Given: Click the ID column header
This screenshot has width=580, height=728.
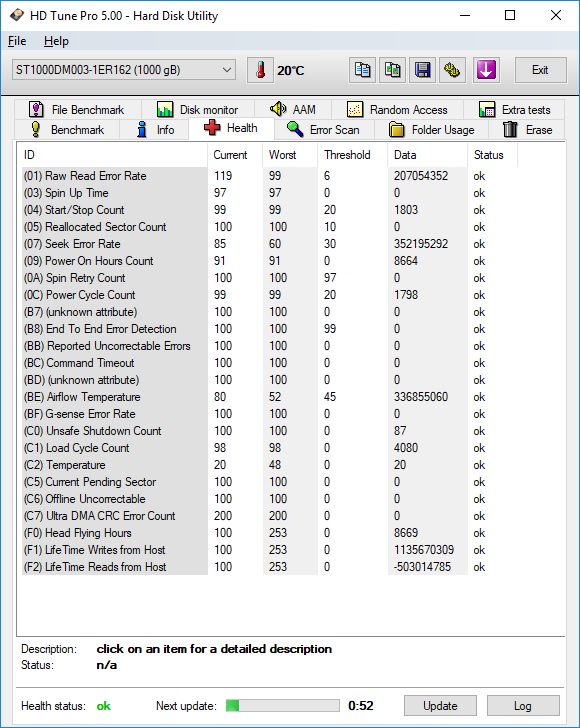Looking at the screenshot, I should [x=112, y=155].
